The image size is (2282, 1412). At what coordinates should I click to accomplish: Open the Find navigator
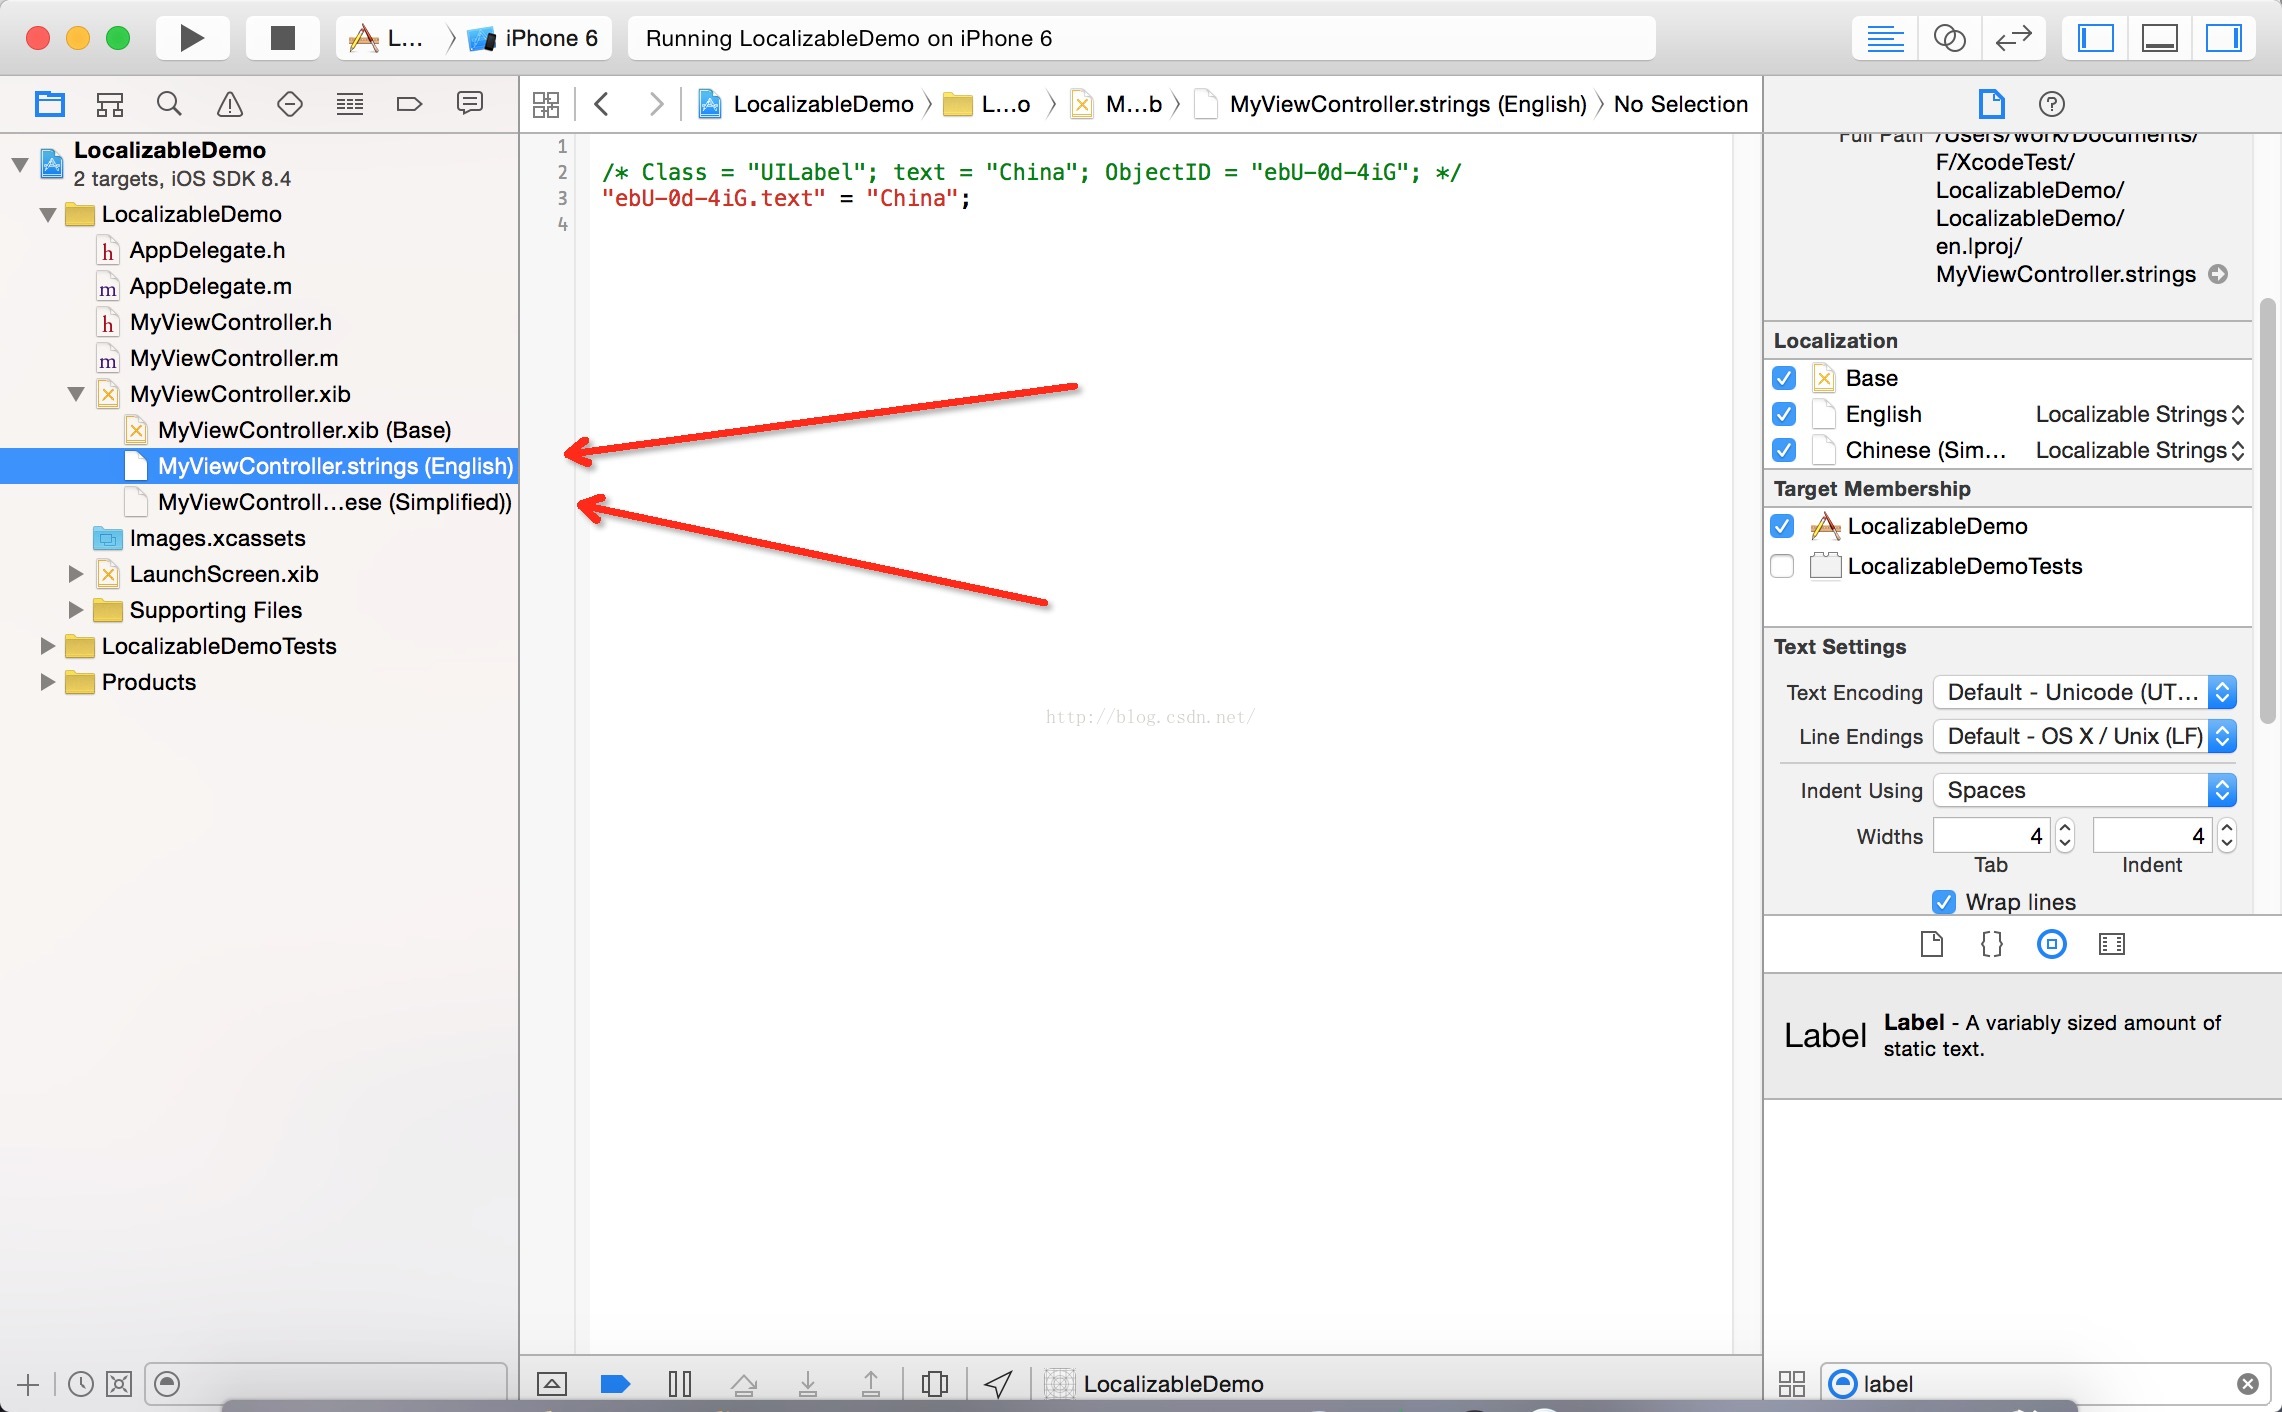tap(170, 104)
